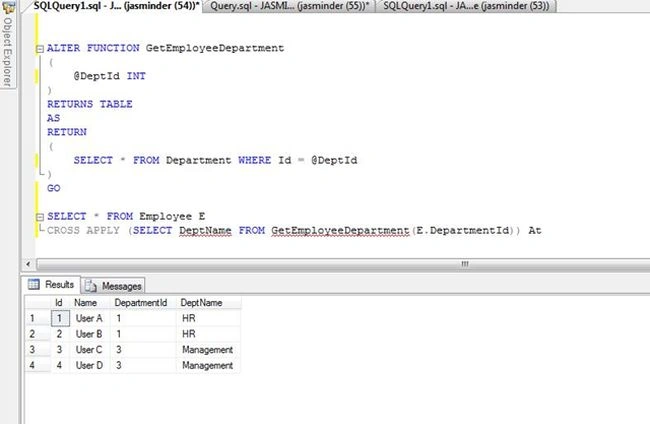The height and width of the screenshot is (424, 650).
Task: Collapse the SELECT FROM Employee code block
Action: pos(40,217)
